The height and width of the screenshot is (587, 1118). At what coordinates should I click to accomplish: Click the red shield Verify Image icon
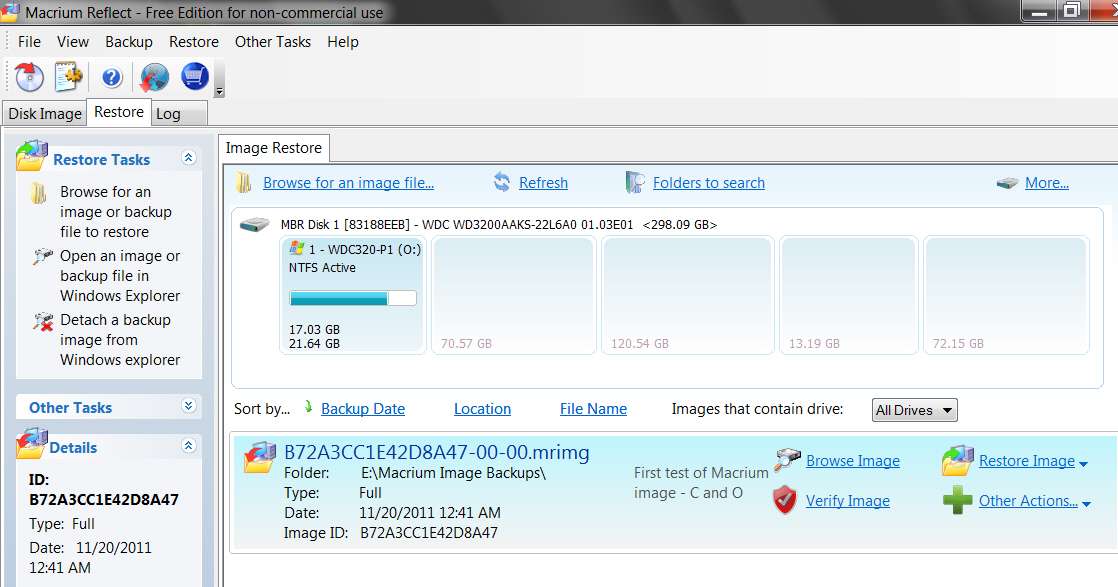coord(784,500)
